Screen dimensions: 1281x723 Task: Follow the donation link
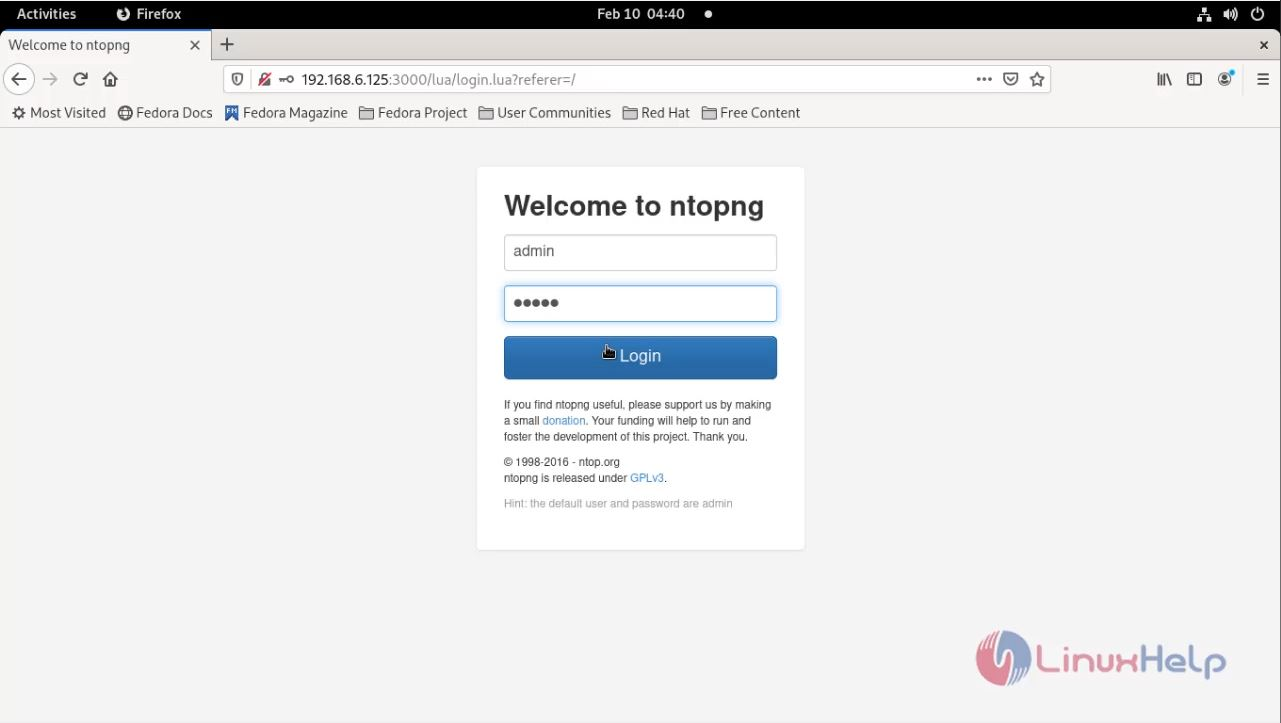click(x=564, y=421)
